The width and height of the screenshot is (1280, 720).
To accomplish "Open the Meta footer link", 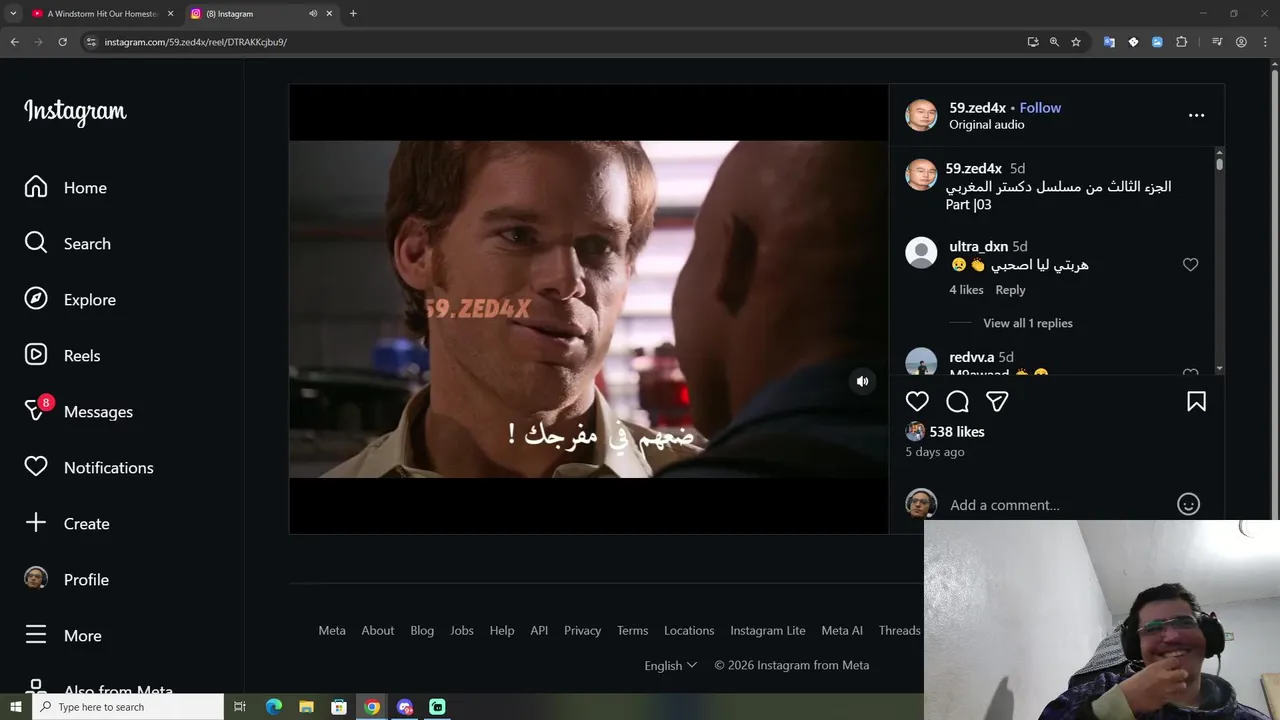I will tap(332, 630).
